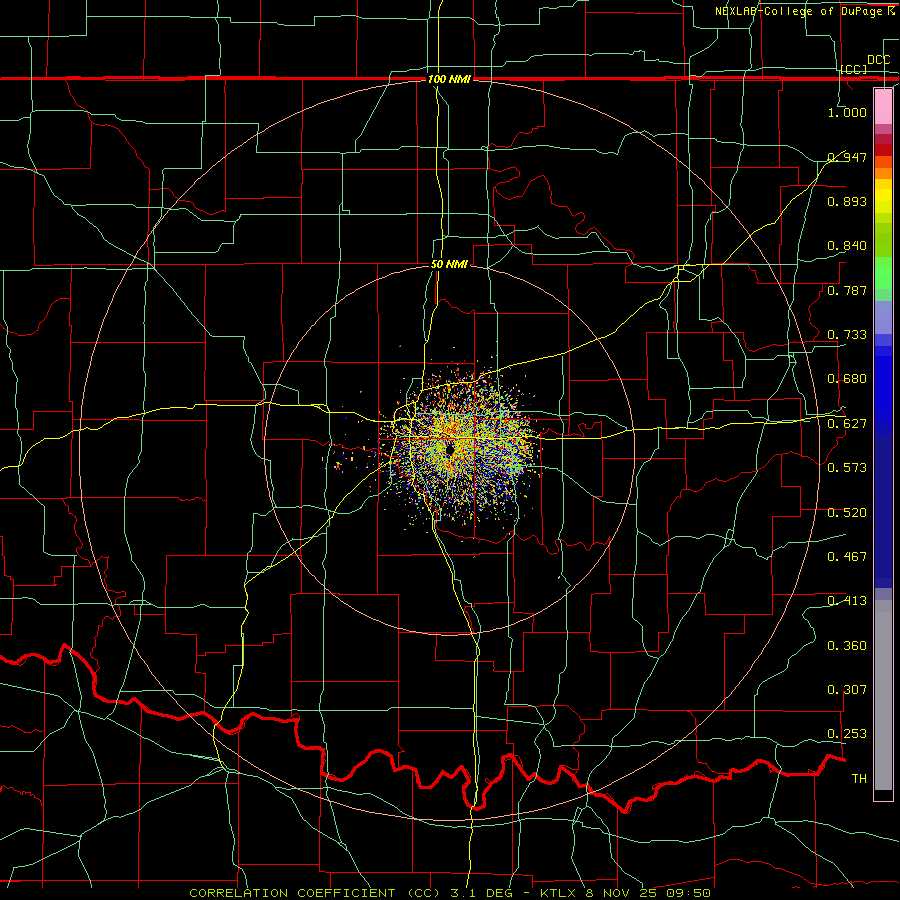Click the 50 NMI range ring label

tap(449, 264)
